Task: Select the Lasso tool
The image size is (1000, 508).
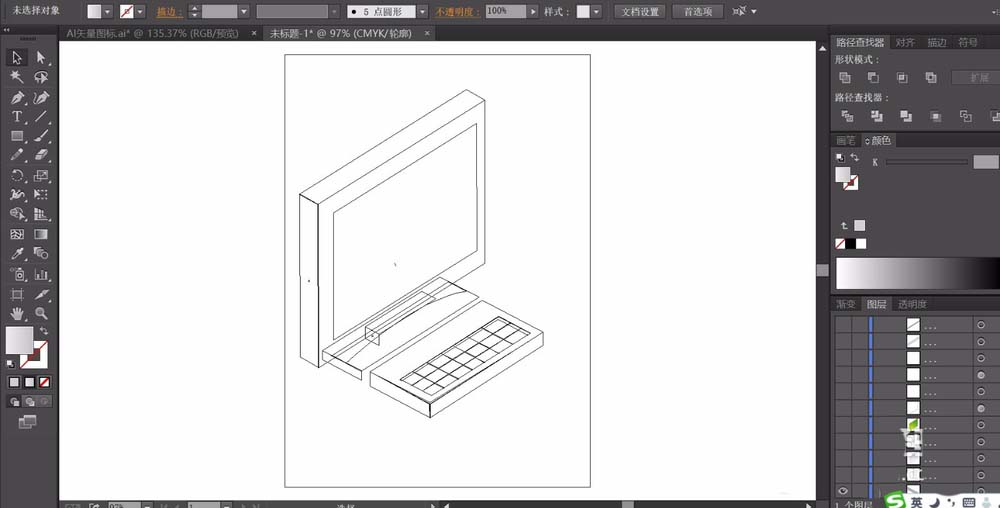Action: click(x=41, y=77)
